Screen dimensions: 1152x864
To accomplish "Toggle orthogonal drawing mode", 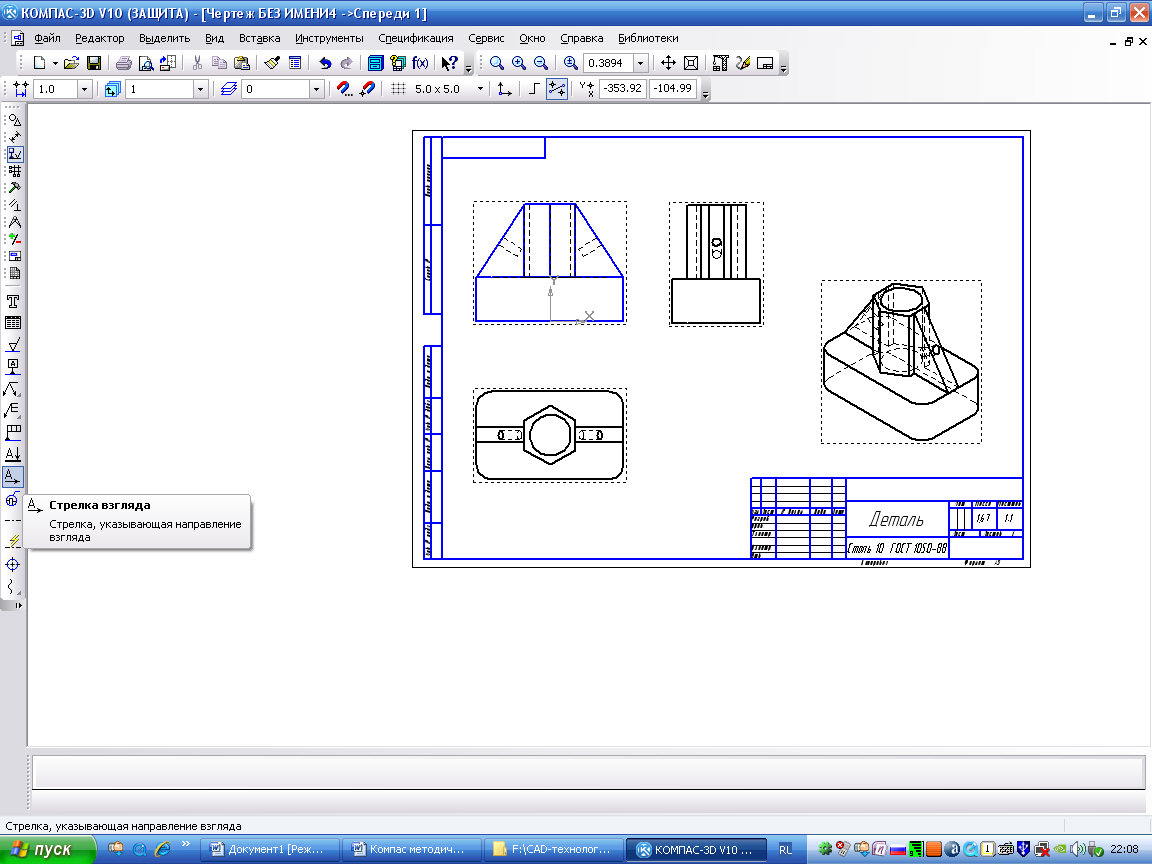I will [534, 89].
